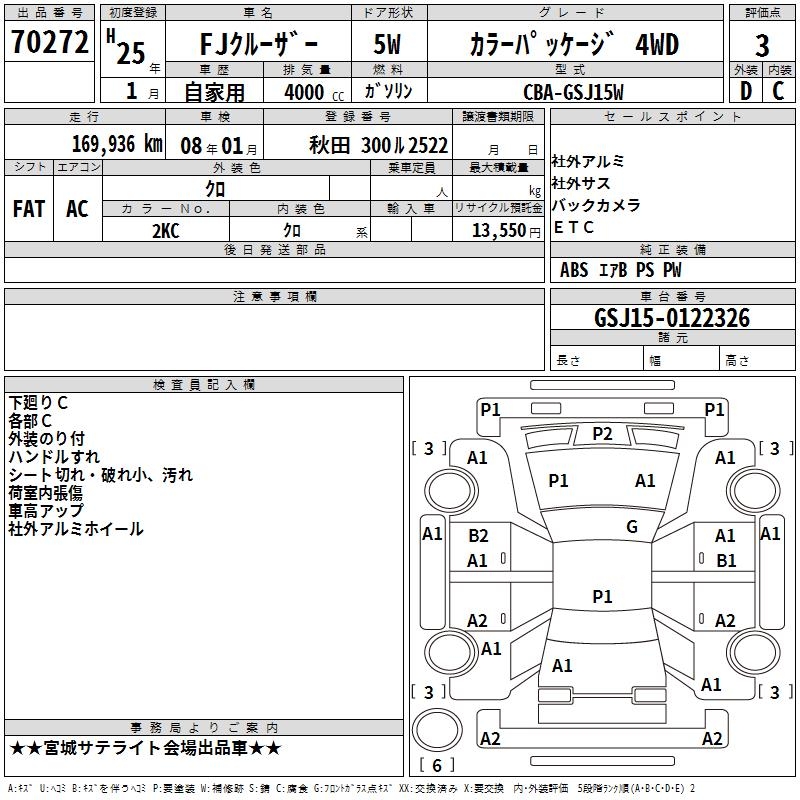Click the front-right wheel icon
This screenshot has height=800, width=800.
[x=754, y=491]
